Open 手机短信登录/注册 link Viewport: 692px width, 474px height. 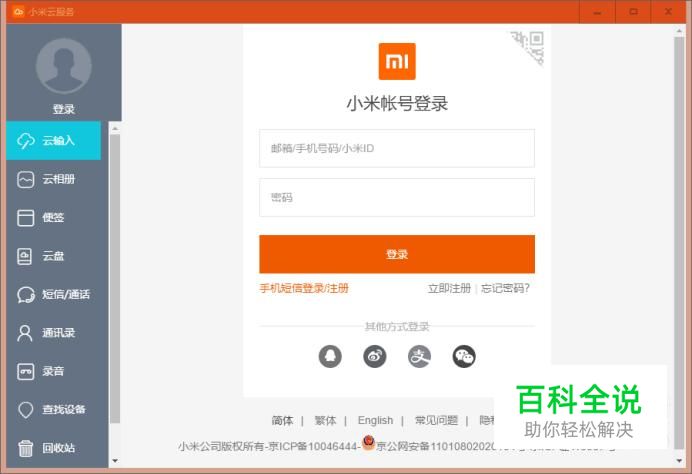coord(304,289)
